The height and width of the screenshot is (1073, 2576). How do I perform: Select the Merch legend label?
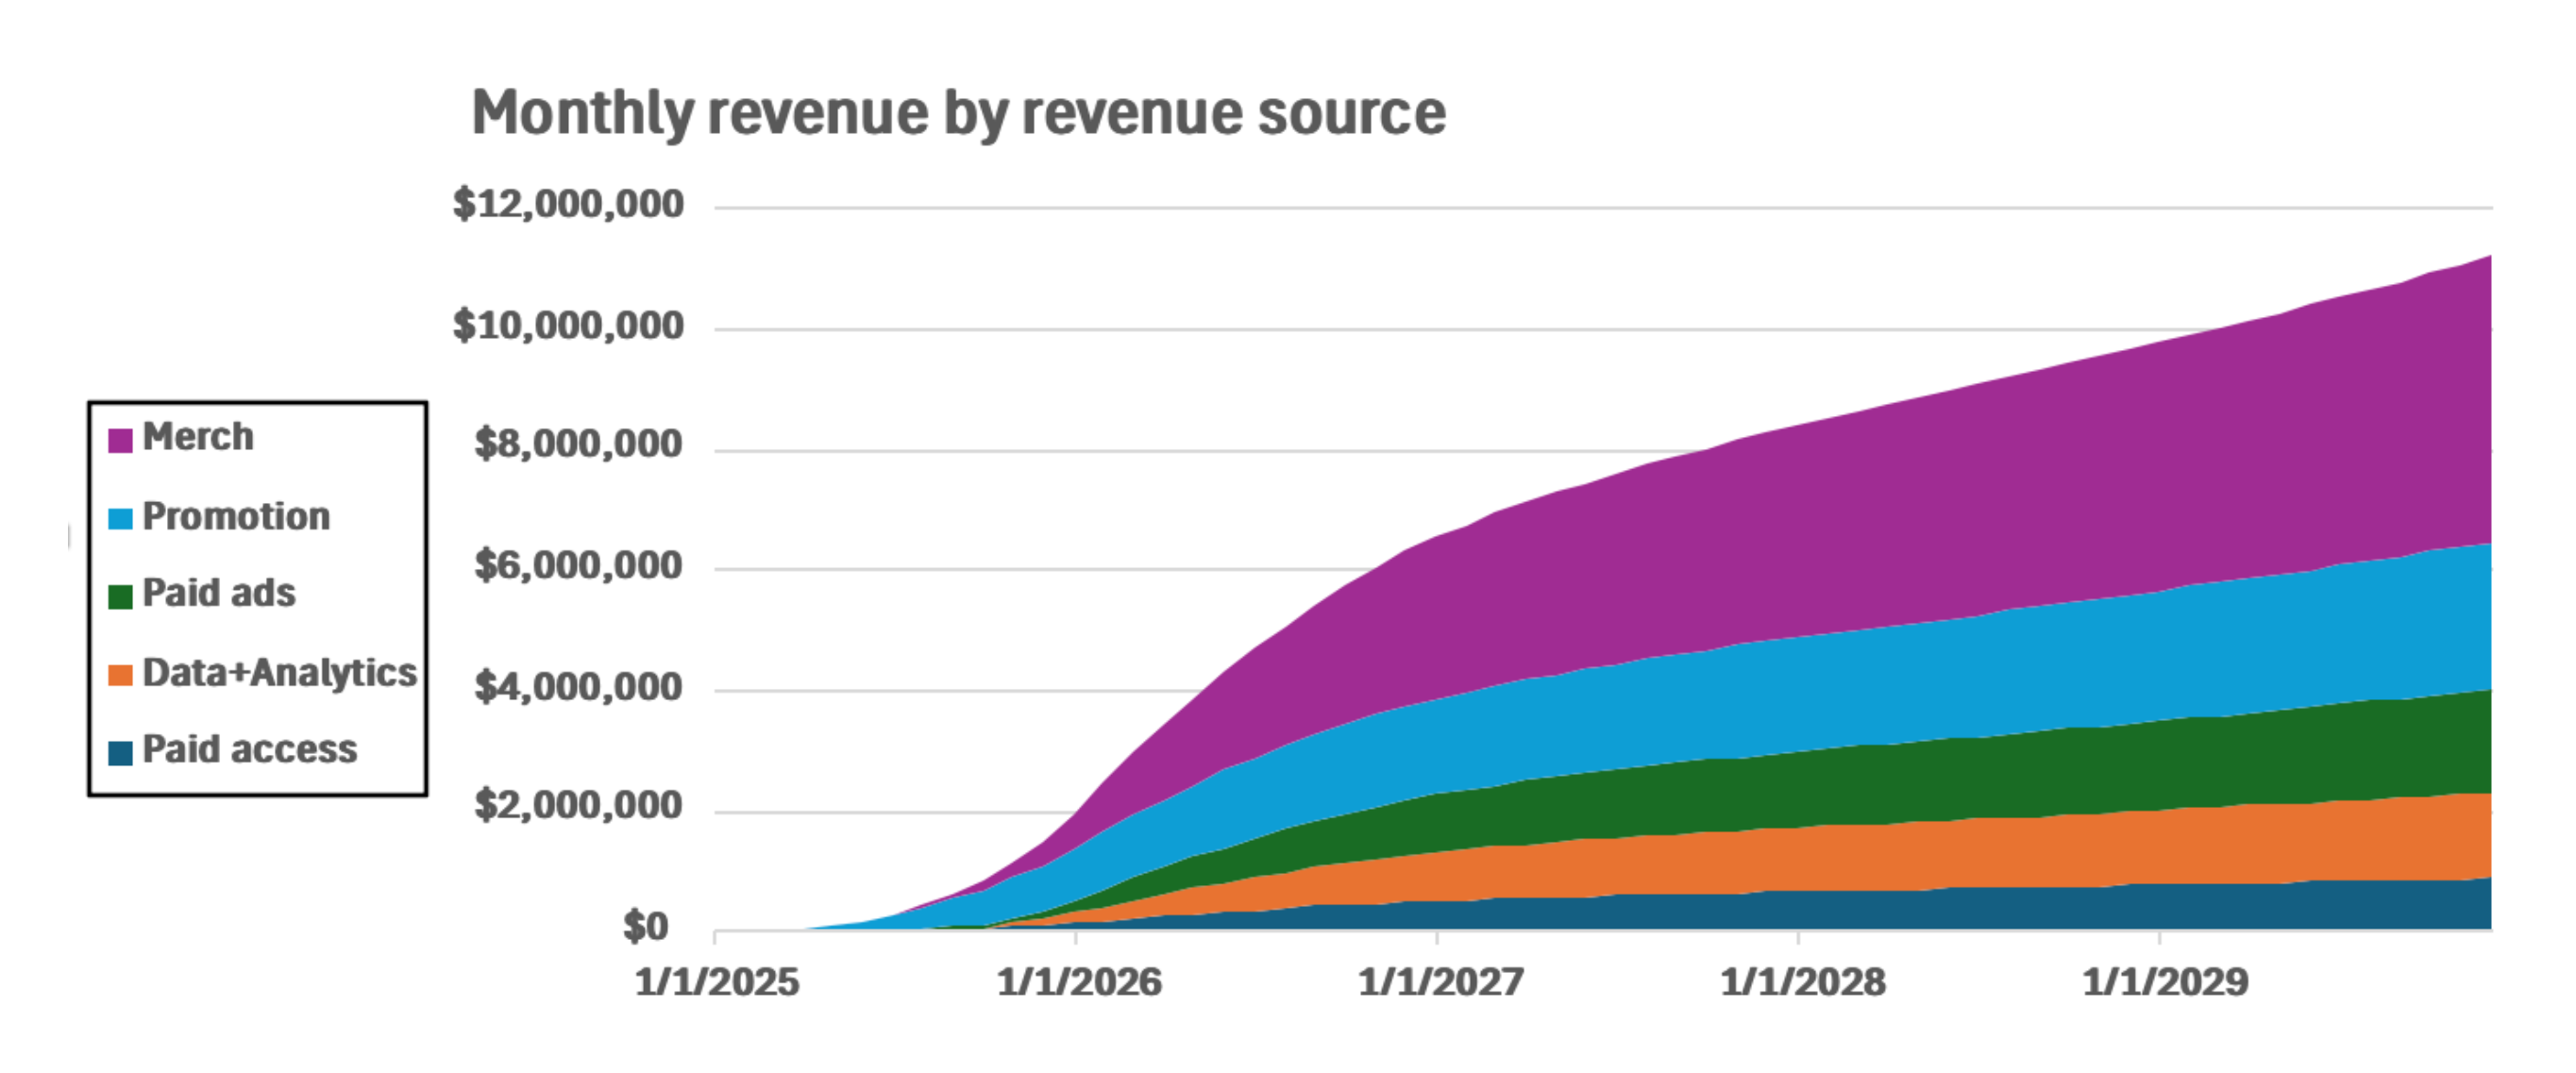[x=198, y=437]
